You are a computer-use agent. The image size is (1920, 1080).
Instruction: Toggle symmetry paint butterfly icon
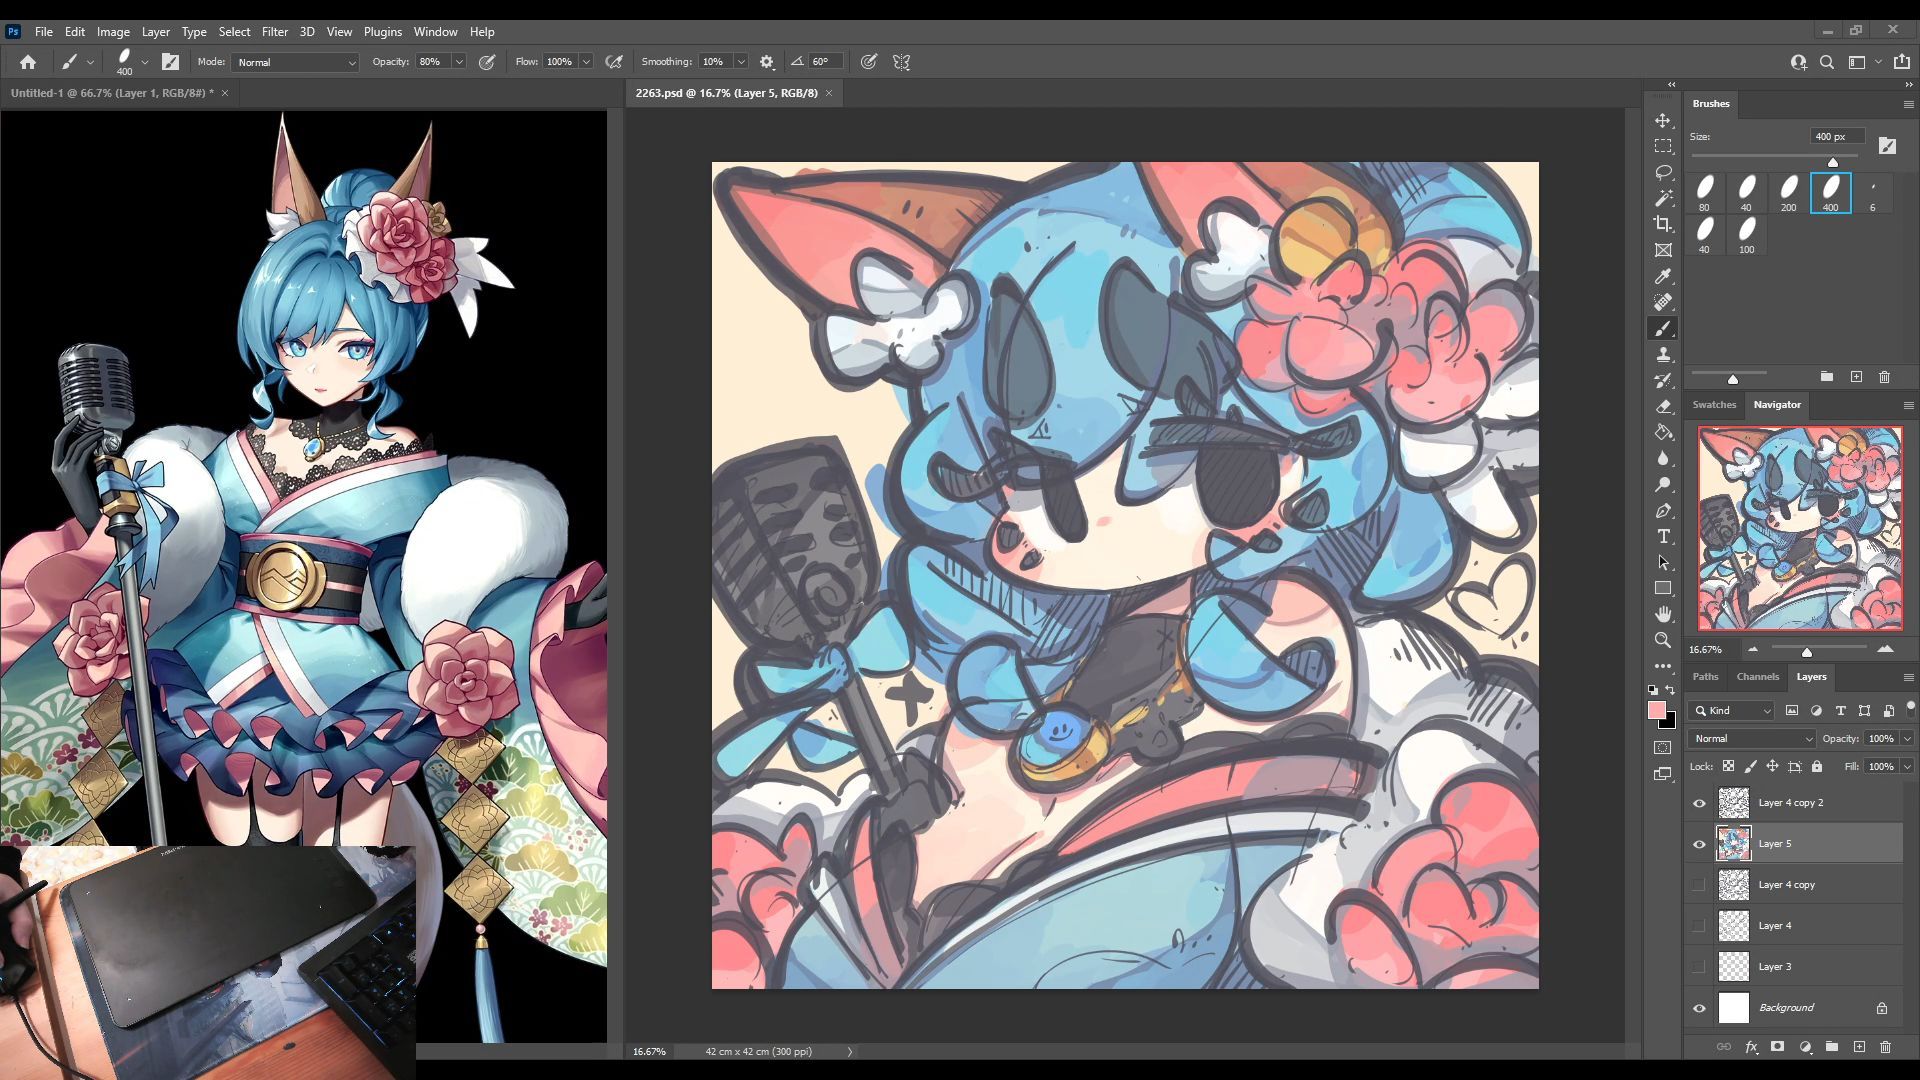click(x=902, y=62)
